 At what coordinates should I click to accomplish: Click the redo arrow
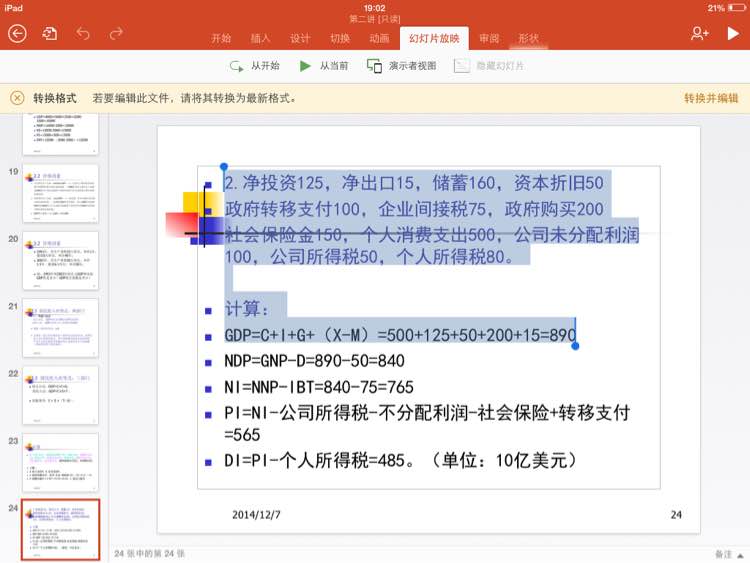click(x=116, y=33)
